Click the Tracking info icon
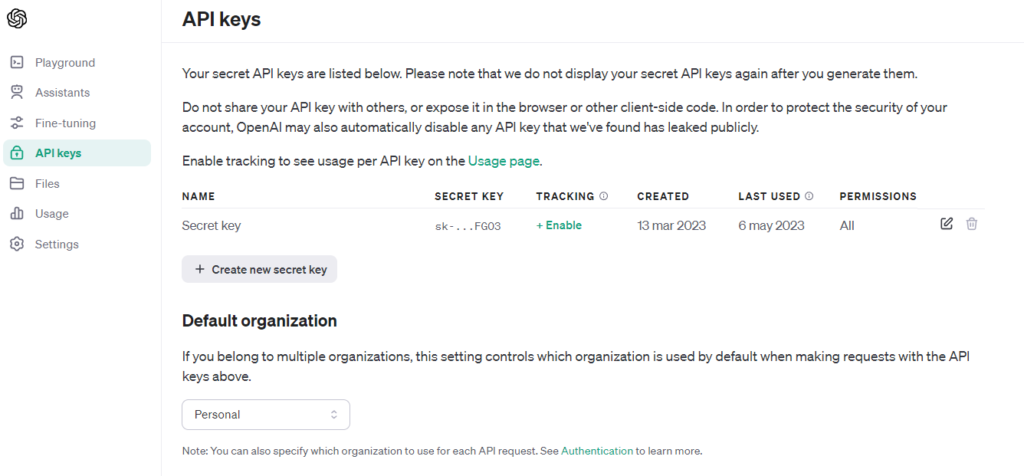Viewport: 1024px width, 476px height. click(604, 197)
